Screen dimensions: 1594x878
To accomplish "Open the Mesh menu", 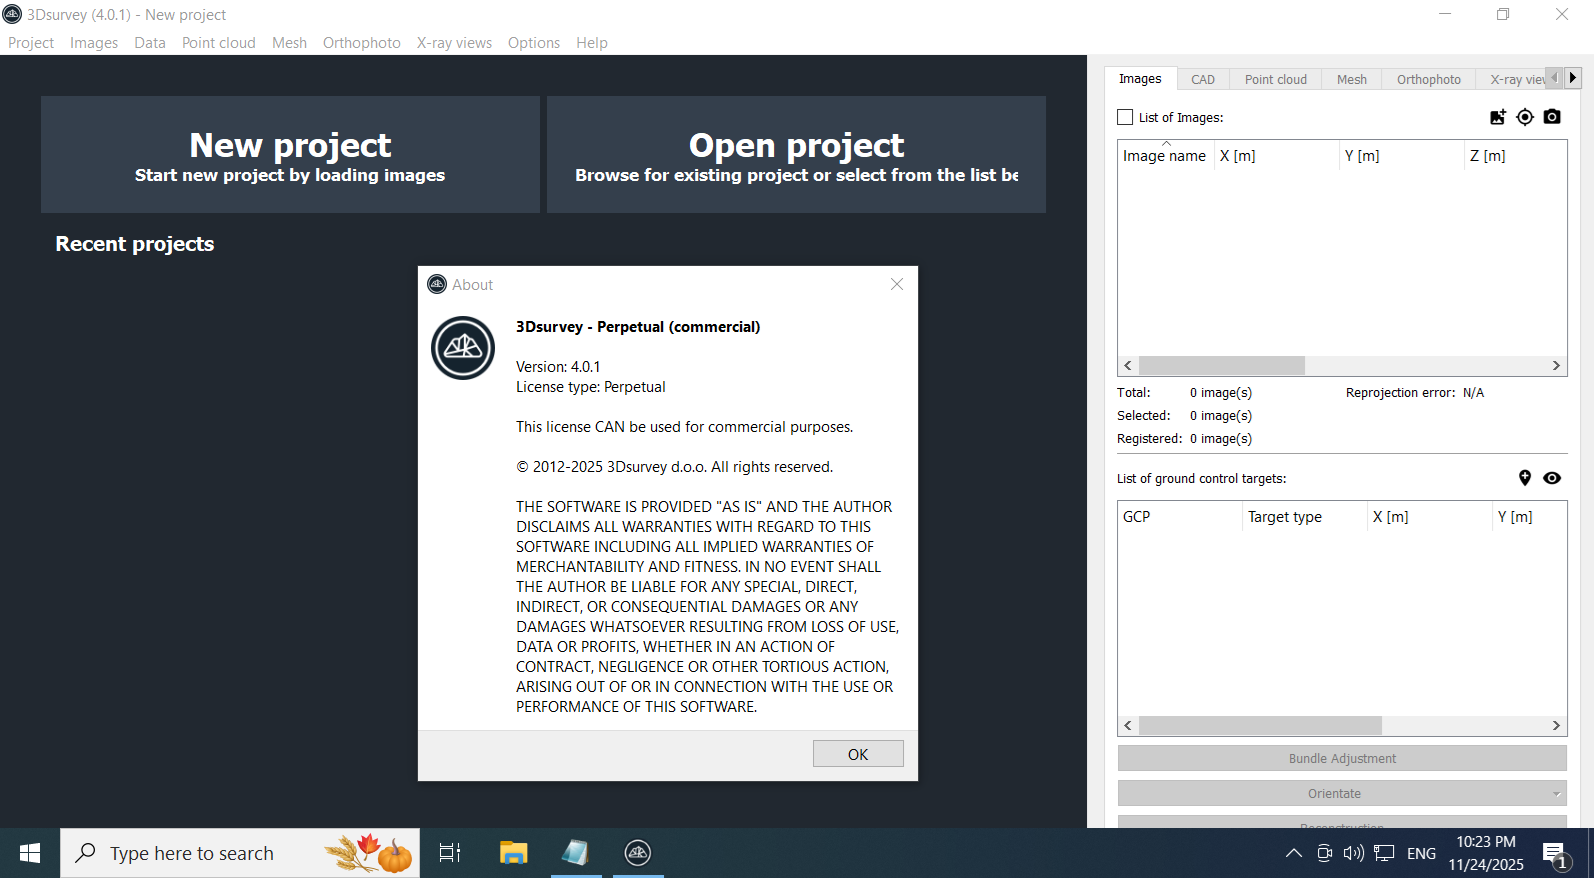I will pyautogui.click(x=289, y=43).
